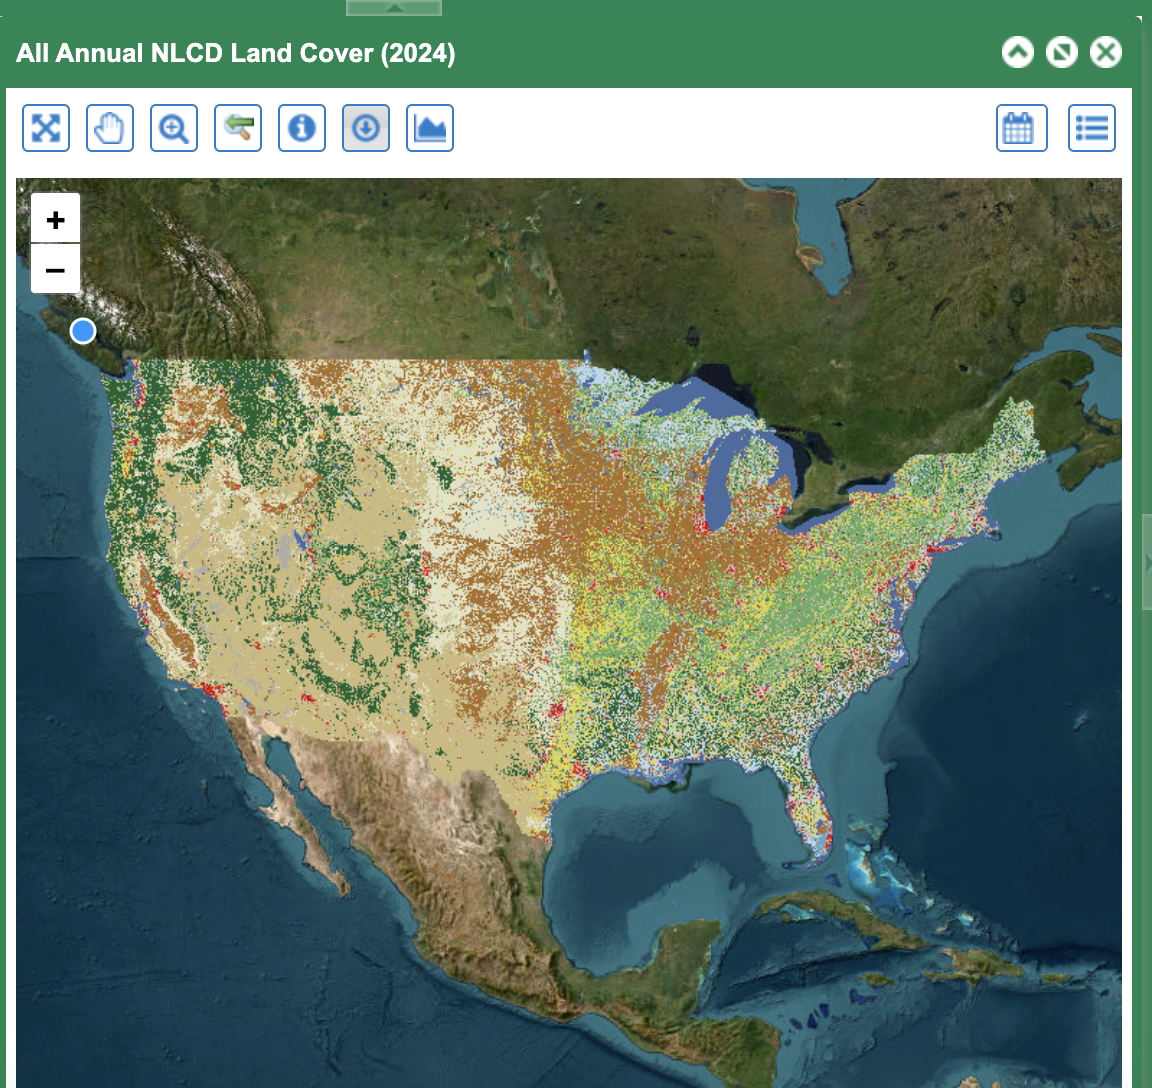
Task: Zoom out with the minus button
Action: pyautogui.click(x=55, y=269)
